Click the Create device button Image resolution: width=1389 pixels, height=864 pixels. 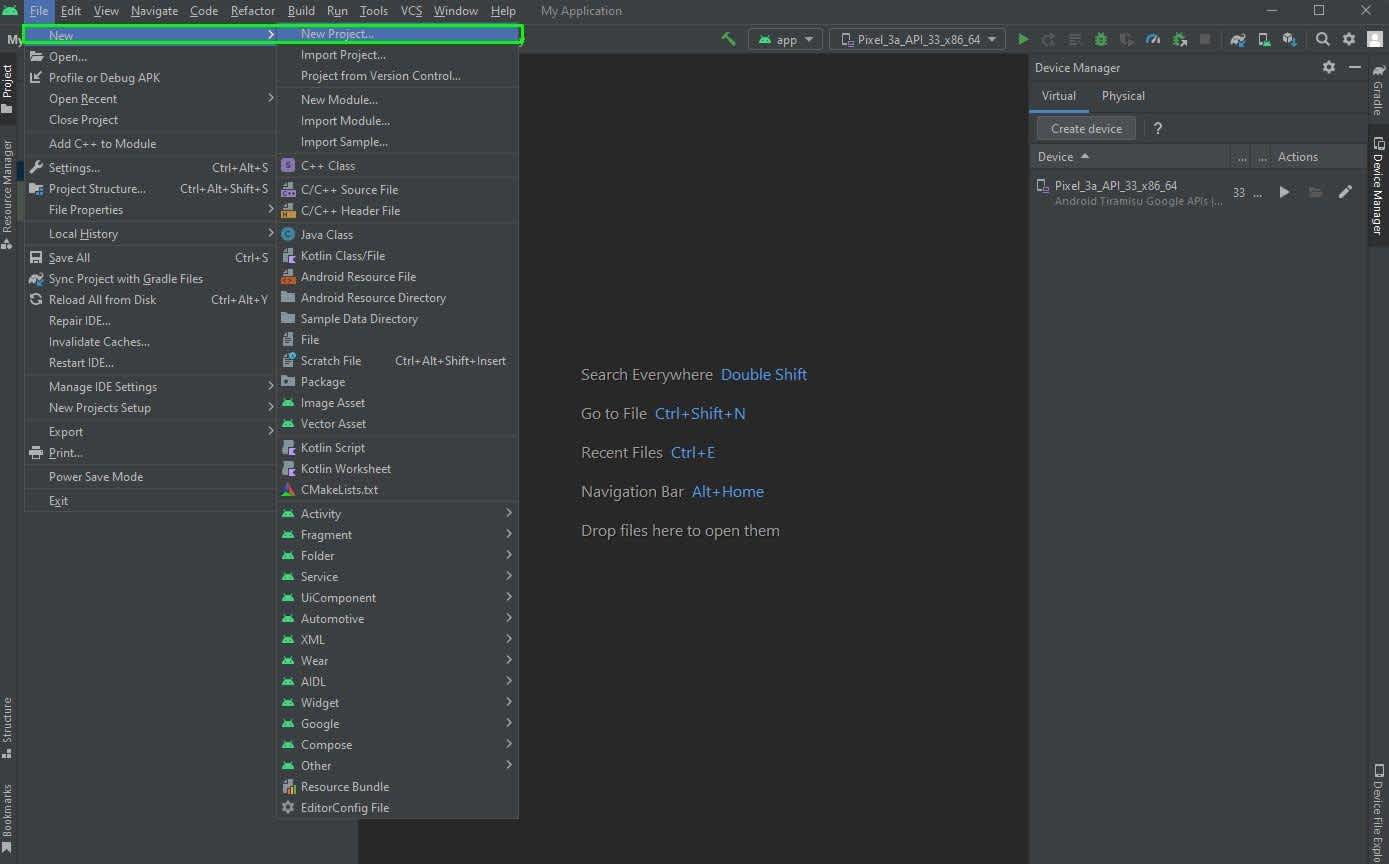[1086, 128]
